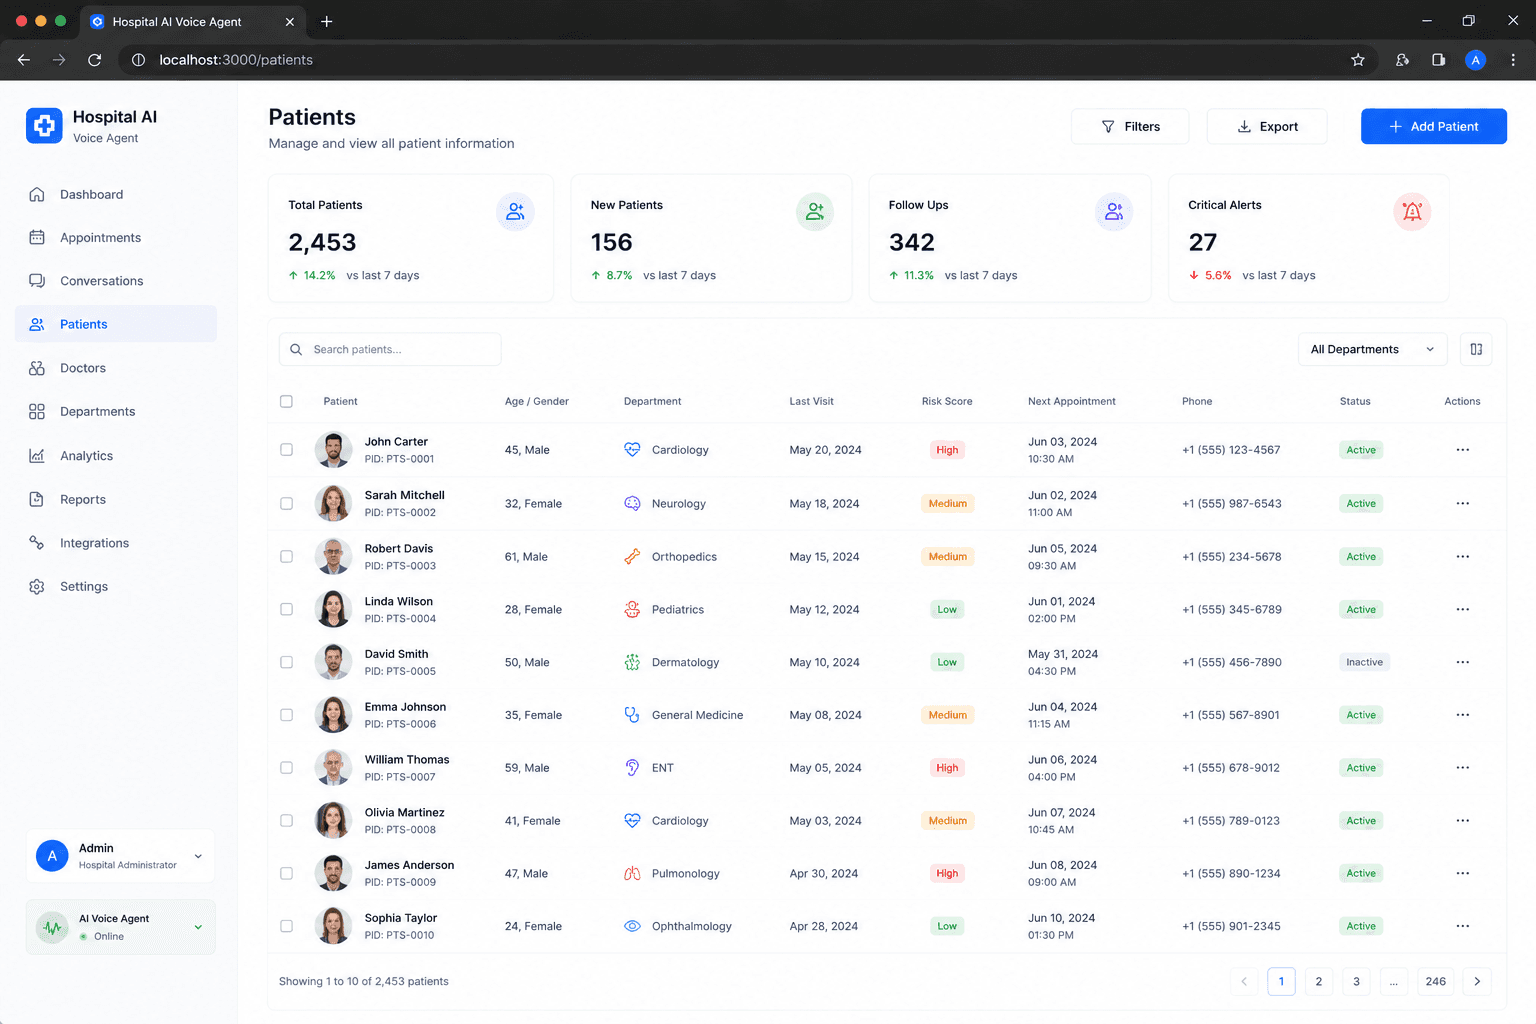The image size is (1536, 1024).
Task: Click the Critical Alerts bell icon
Action: (x=1412, y=212)
